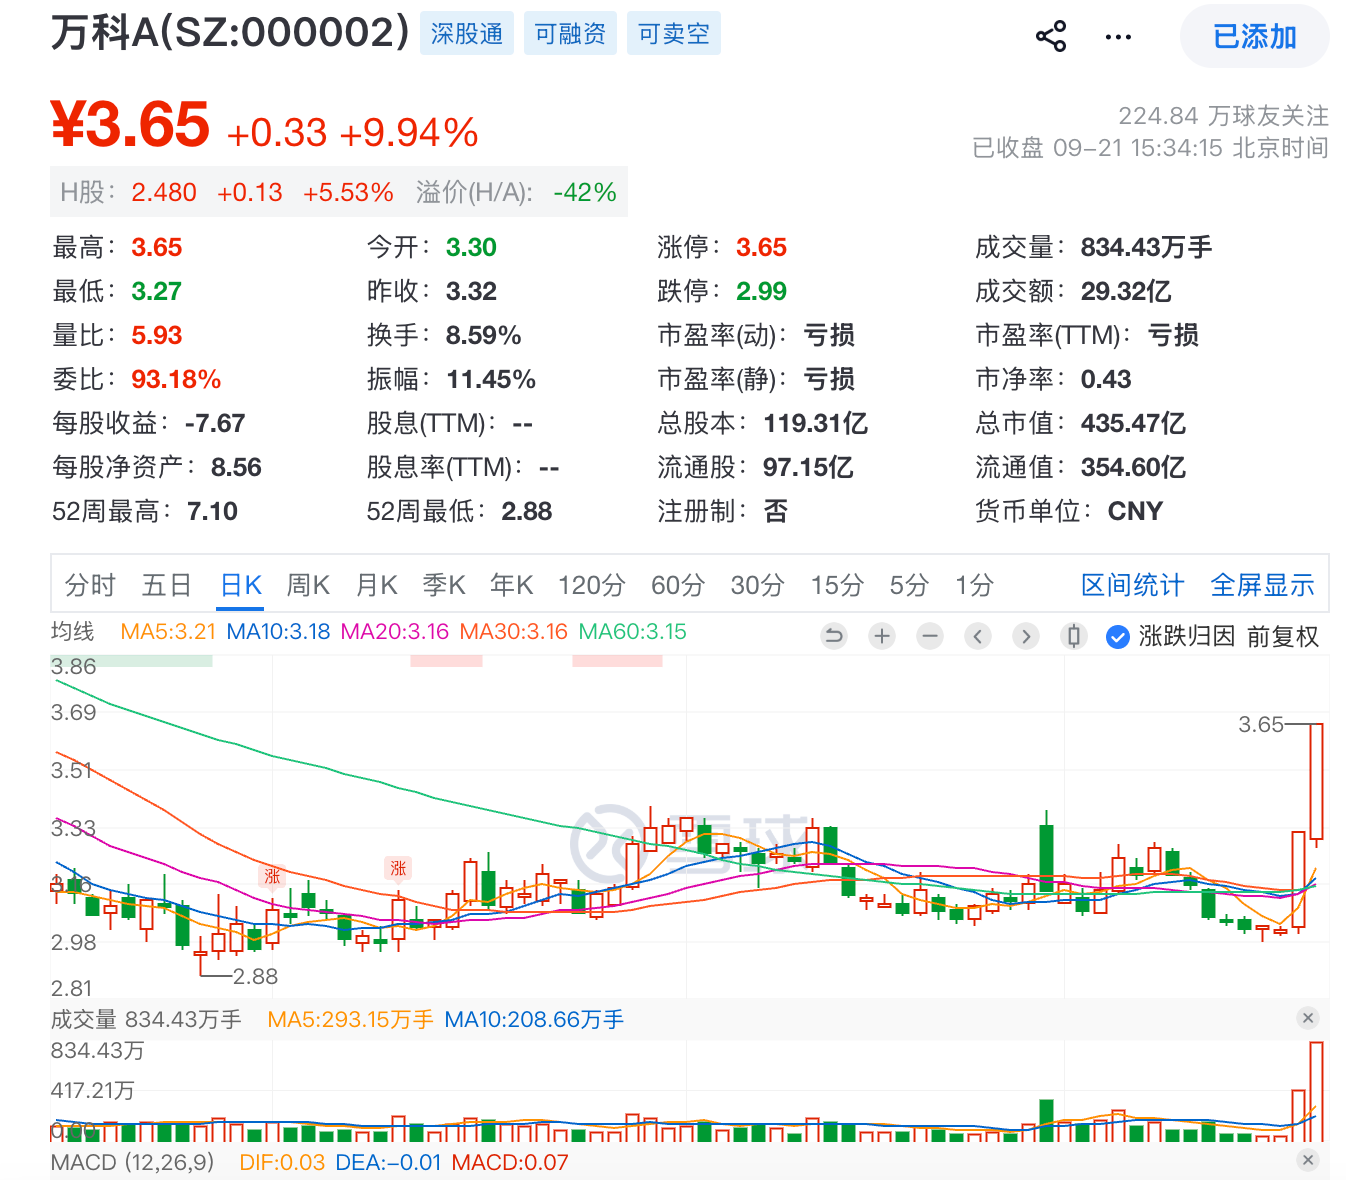Click the DIF:0.03 indicator value
The image size is (1346, 1180).
(x=282, y=1162)
